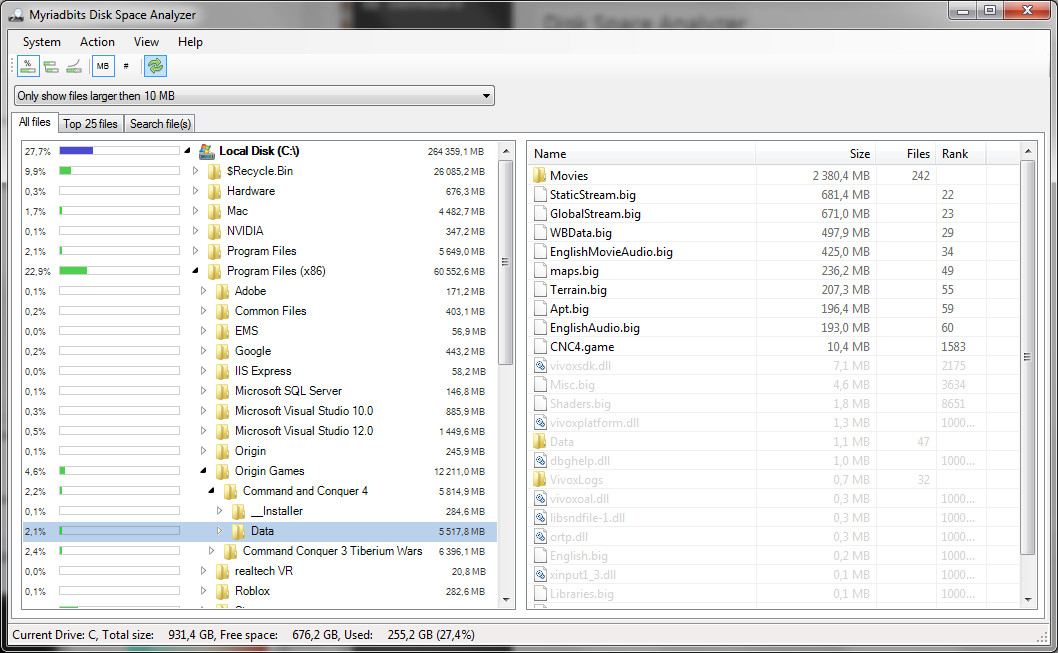
Task: Click the Adobe folder icon
Action: [223, 291]
